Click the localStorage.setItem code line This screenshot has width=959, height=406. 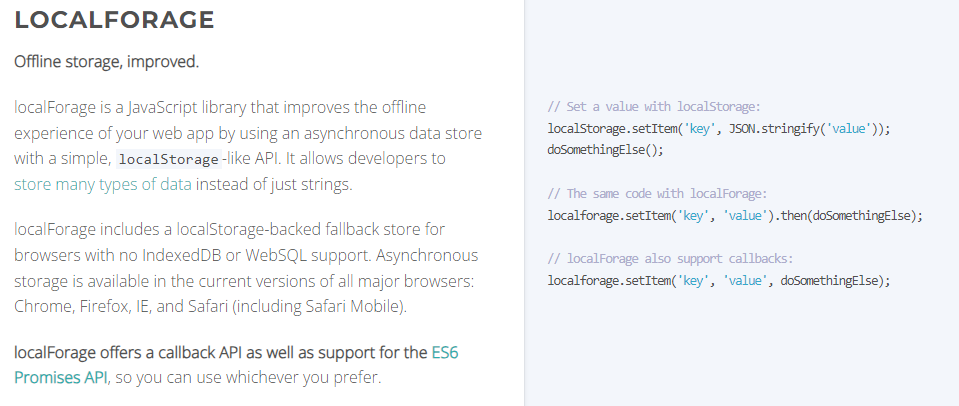[719, 129]
